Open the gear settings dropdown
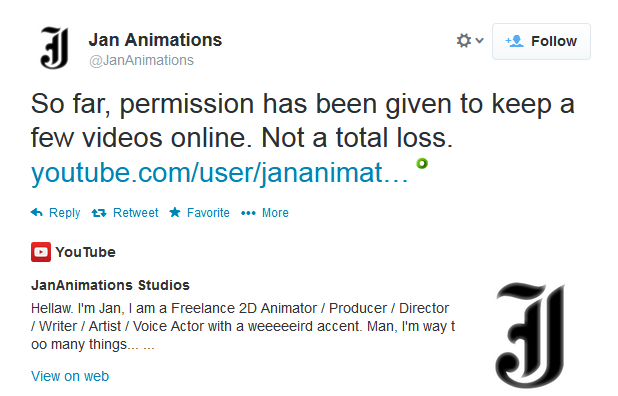 click(x=469, y=41)
